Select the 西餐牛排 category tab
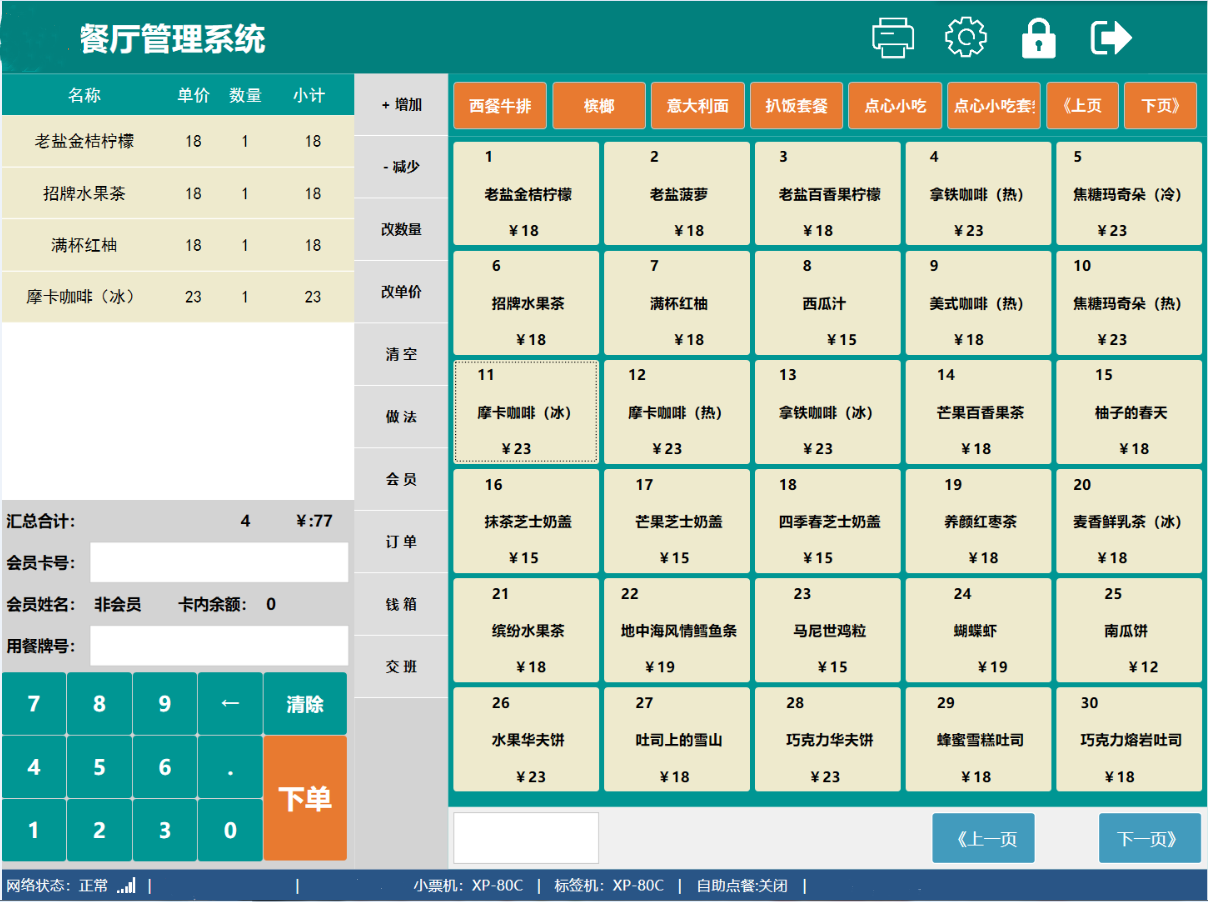 [x=500, y=106]
